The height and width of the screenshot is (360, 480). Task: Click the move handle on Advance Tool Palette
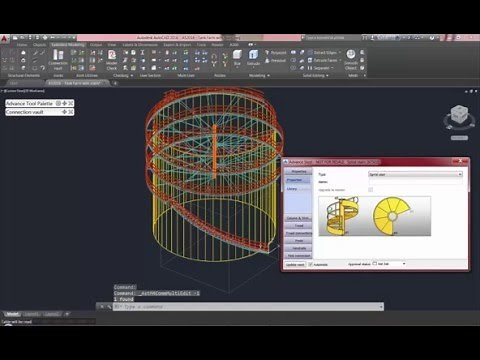click(x=64, y=103)
